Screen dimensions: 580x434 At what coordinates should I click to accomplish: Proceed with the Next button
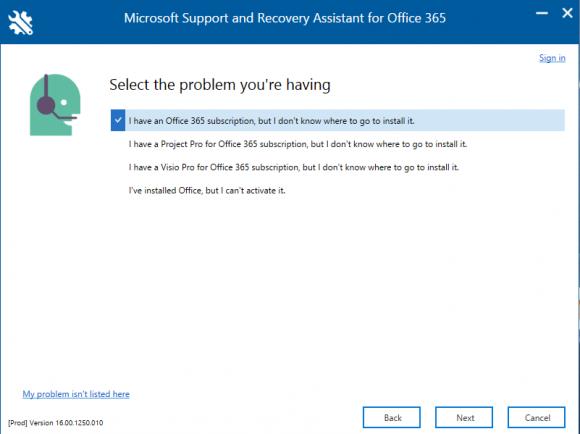(x=464, y=417)
